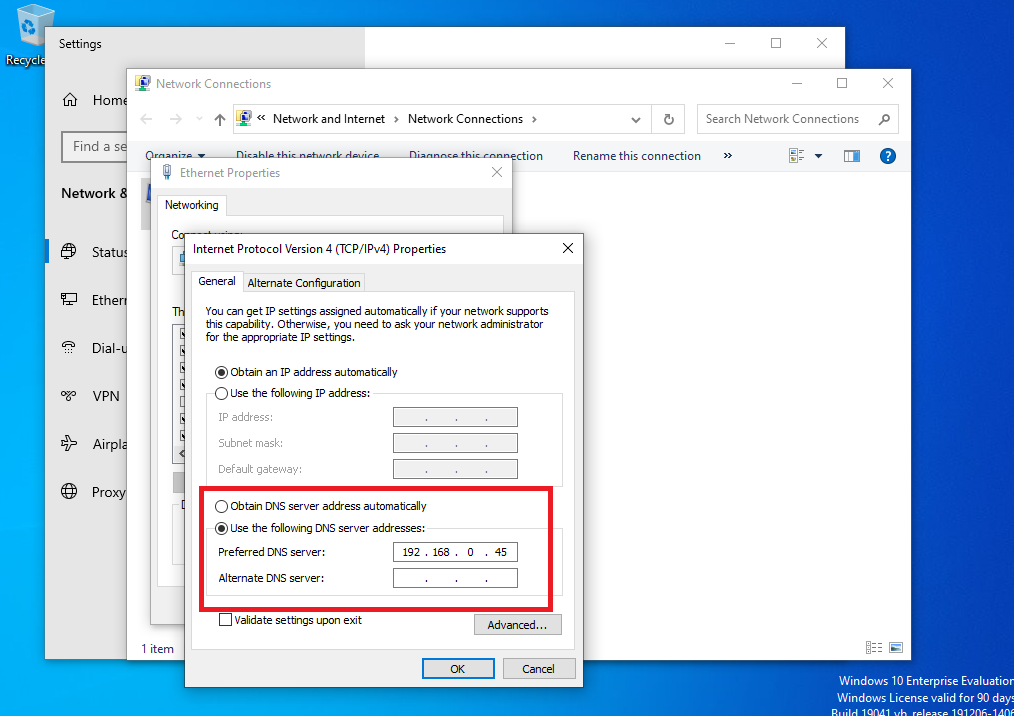The height and width of the screenshot is (716, 1014).
Task: Switch to the Alternate Configuration tab
Action: click(x=304, y=283)
